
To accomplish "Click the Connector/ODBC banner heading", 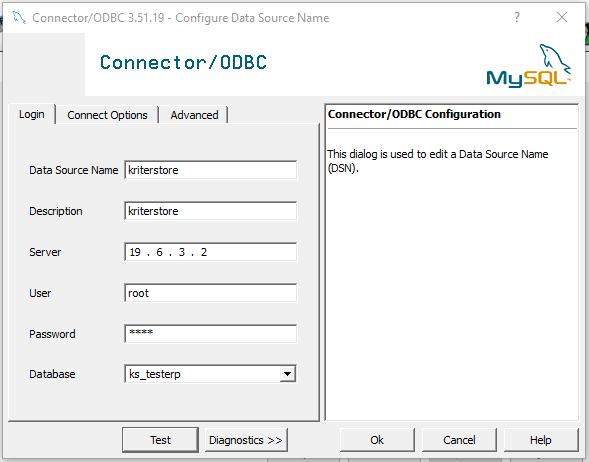I will 183,62.
